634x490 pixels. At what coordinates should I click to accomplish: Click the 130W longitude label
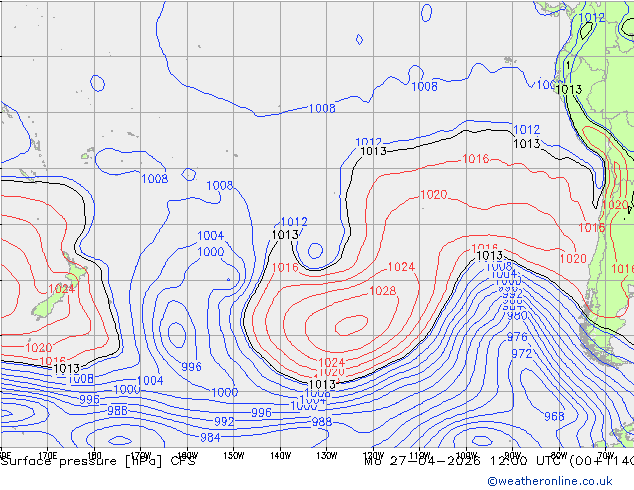[x=327, y=456]
